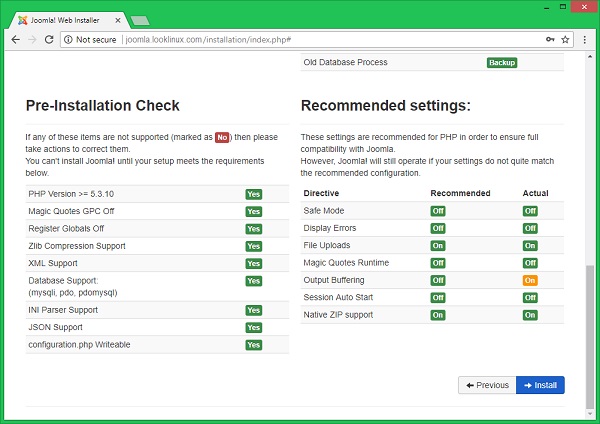This screenshot has width=600, height=424.
Task: Click the browser back arrow
Action: [x=15, y=39]
